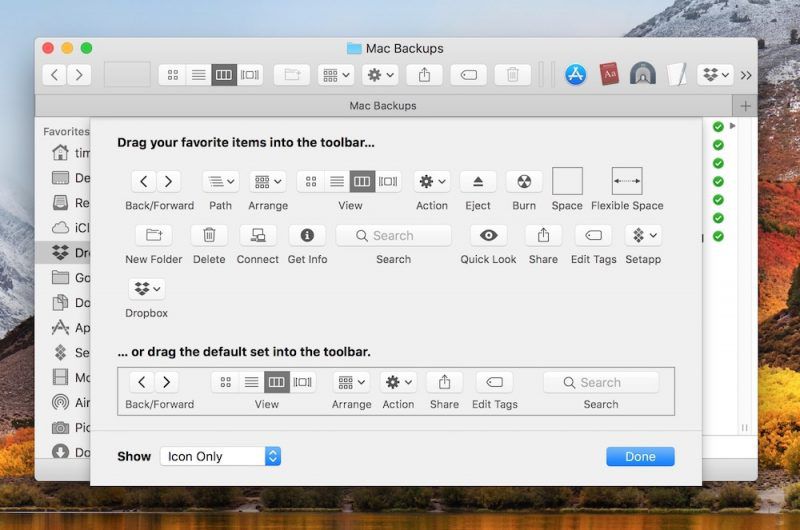Switch to icon view in Finder toolbar
The image size is (800, 530).
pos(173,75)
